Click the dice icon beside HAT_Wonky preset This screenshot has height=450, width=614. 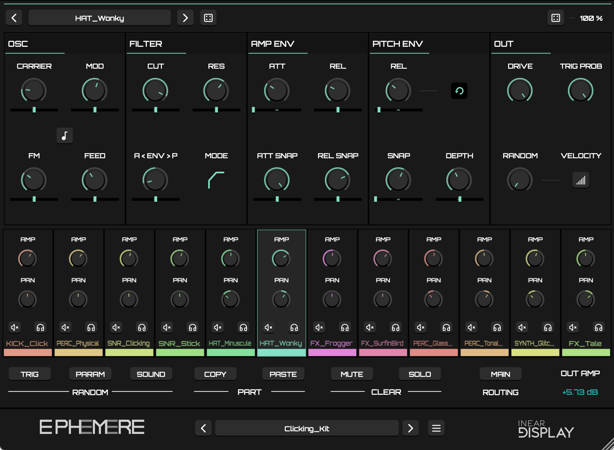coord(208,18)
